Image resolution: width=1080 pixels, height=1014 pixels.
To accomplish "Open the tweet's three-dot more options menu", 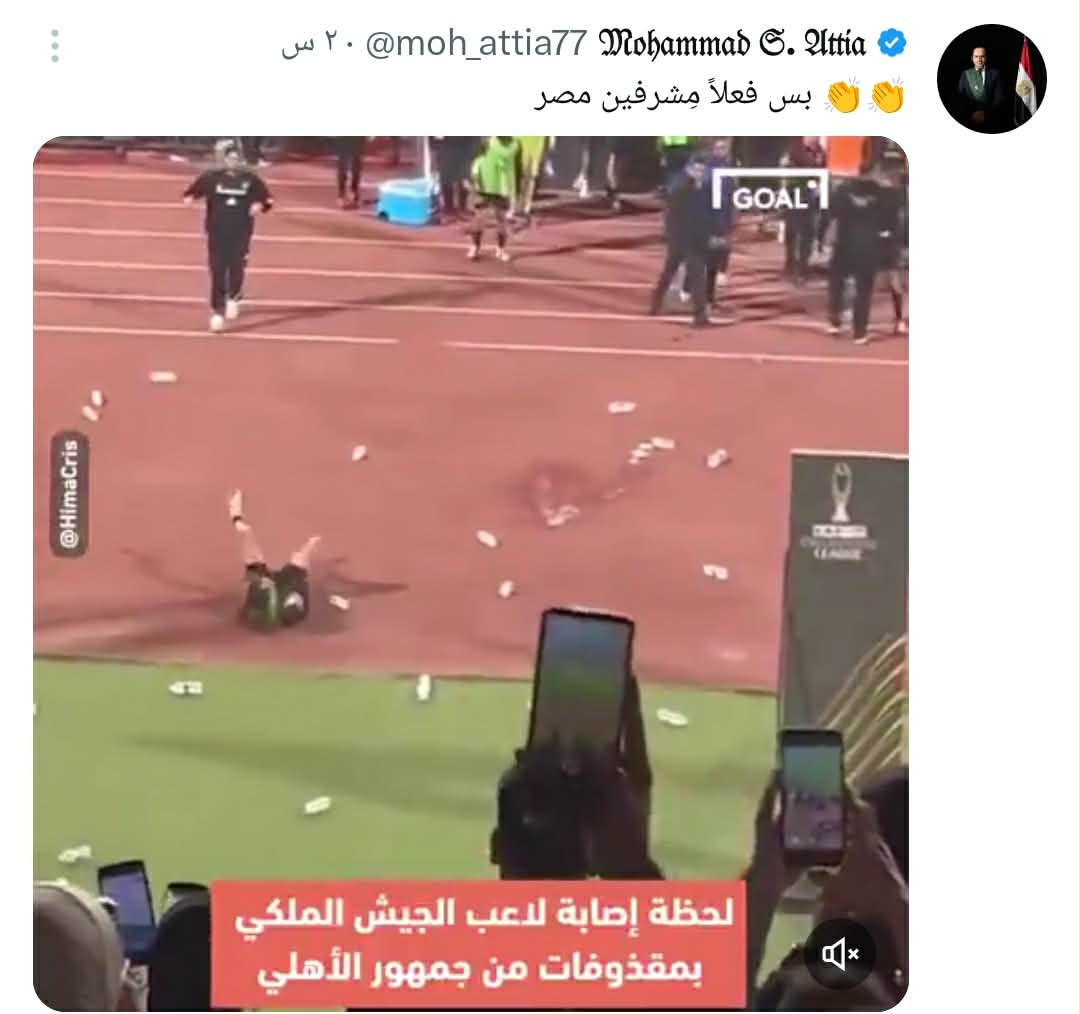I will 55,46.
